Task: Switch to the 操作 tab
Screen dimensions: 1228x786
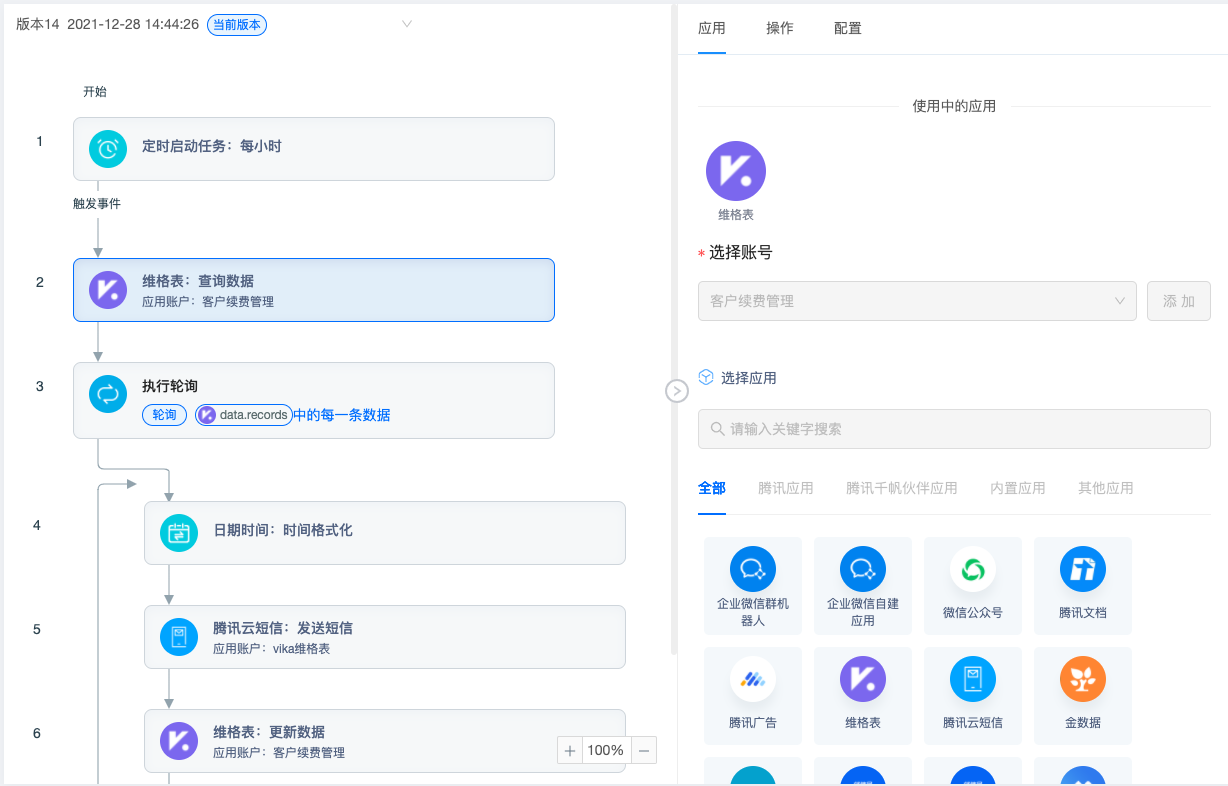Action: [780, 28]
